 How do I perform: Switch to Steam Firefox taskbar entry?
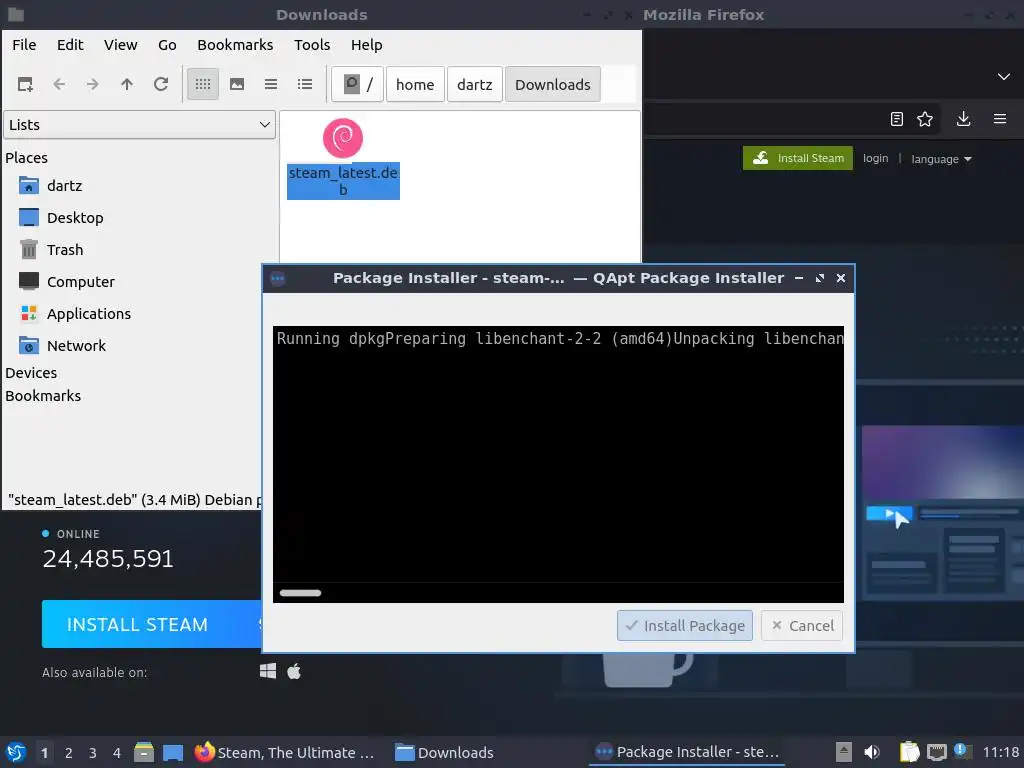tap(285, 752)
